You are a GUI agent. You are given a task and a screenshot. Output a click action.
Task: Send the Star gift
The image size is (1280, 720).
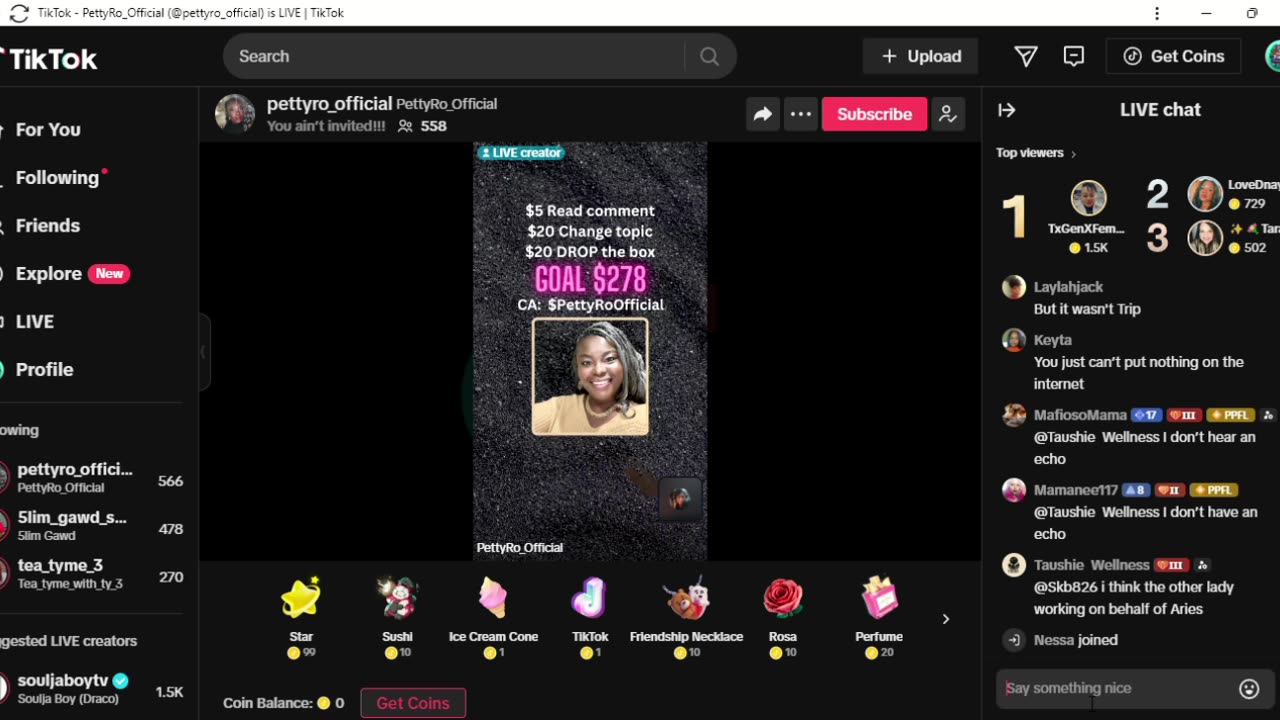[301, 617]
